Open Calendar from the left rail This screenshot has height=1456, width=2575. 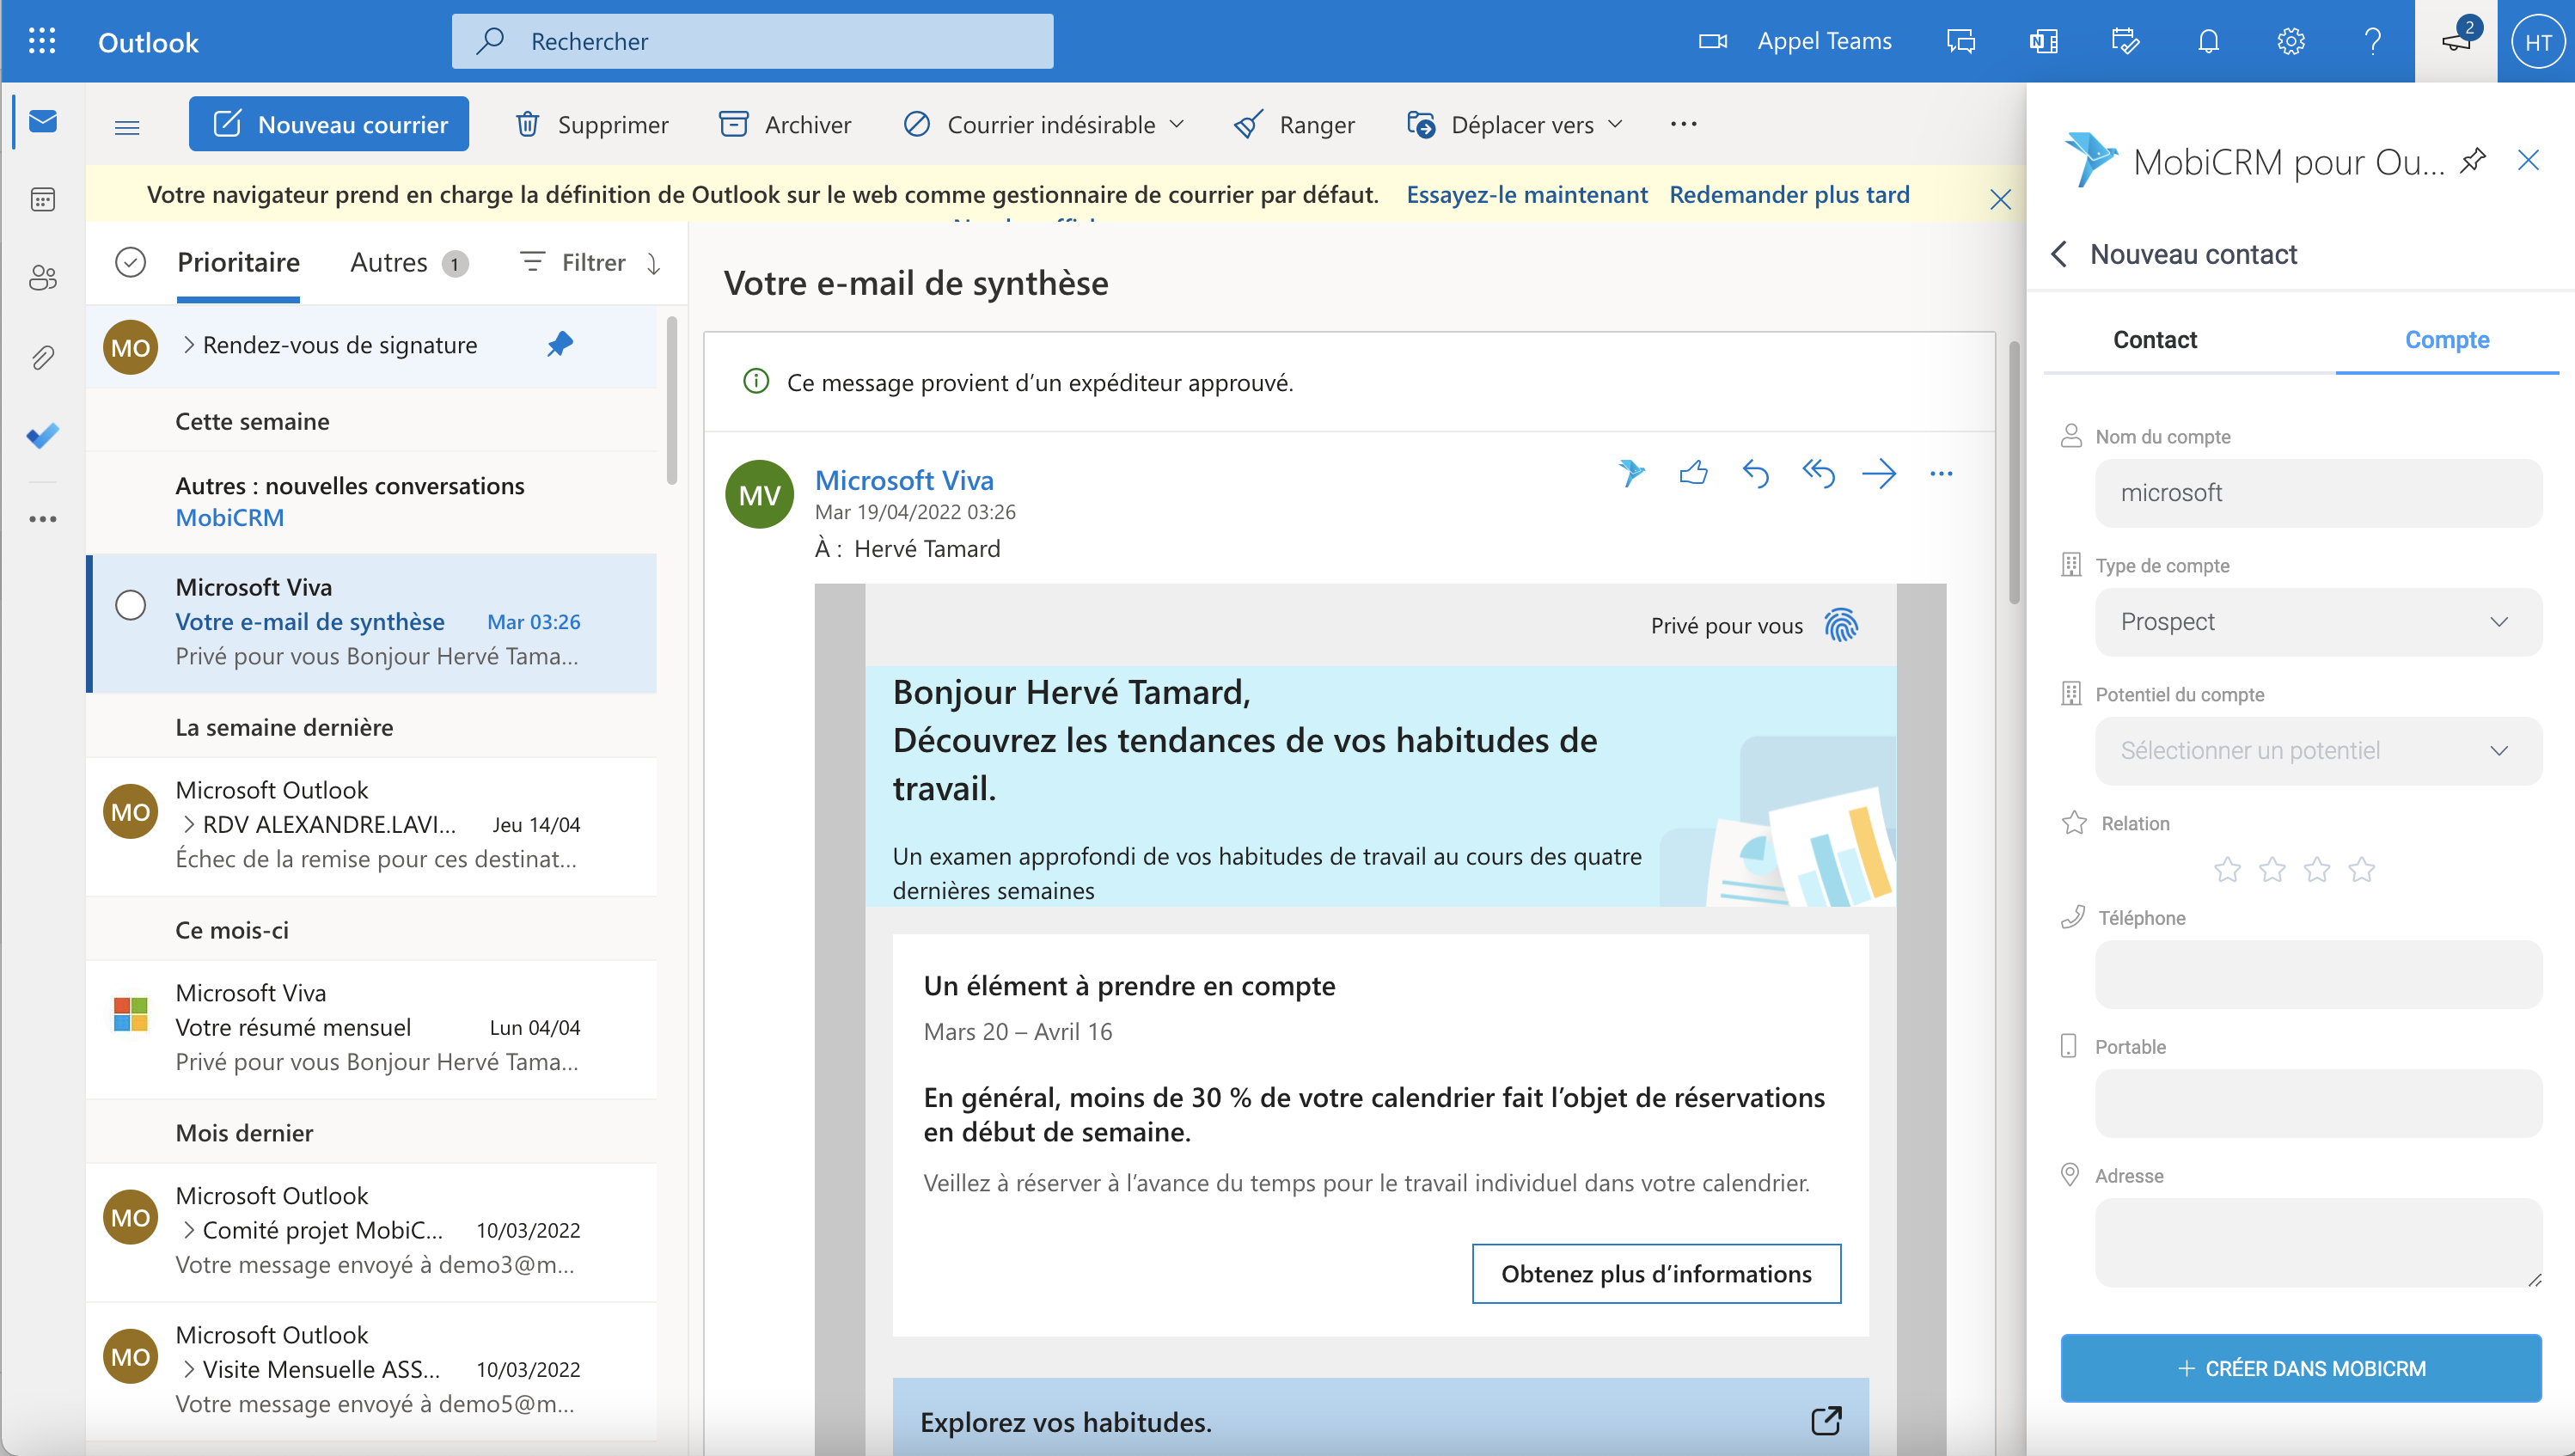[x=42, y=199]
